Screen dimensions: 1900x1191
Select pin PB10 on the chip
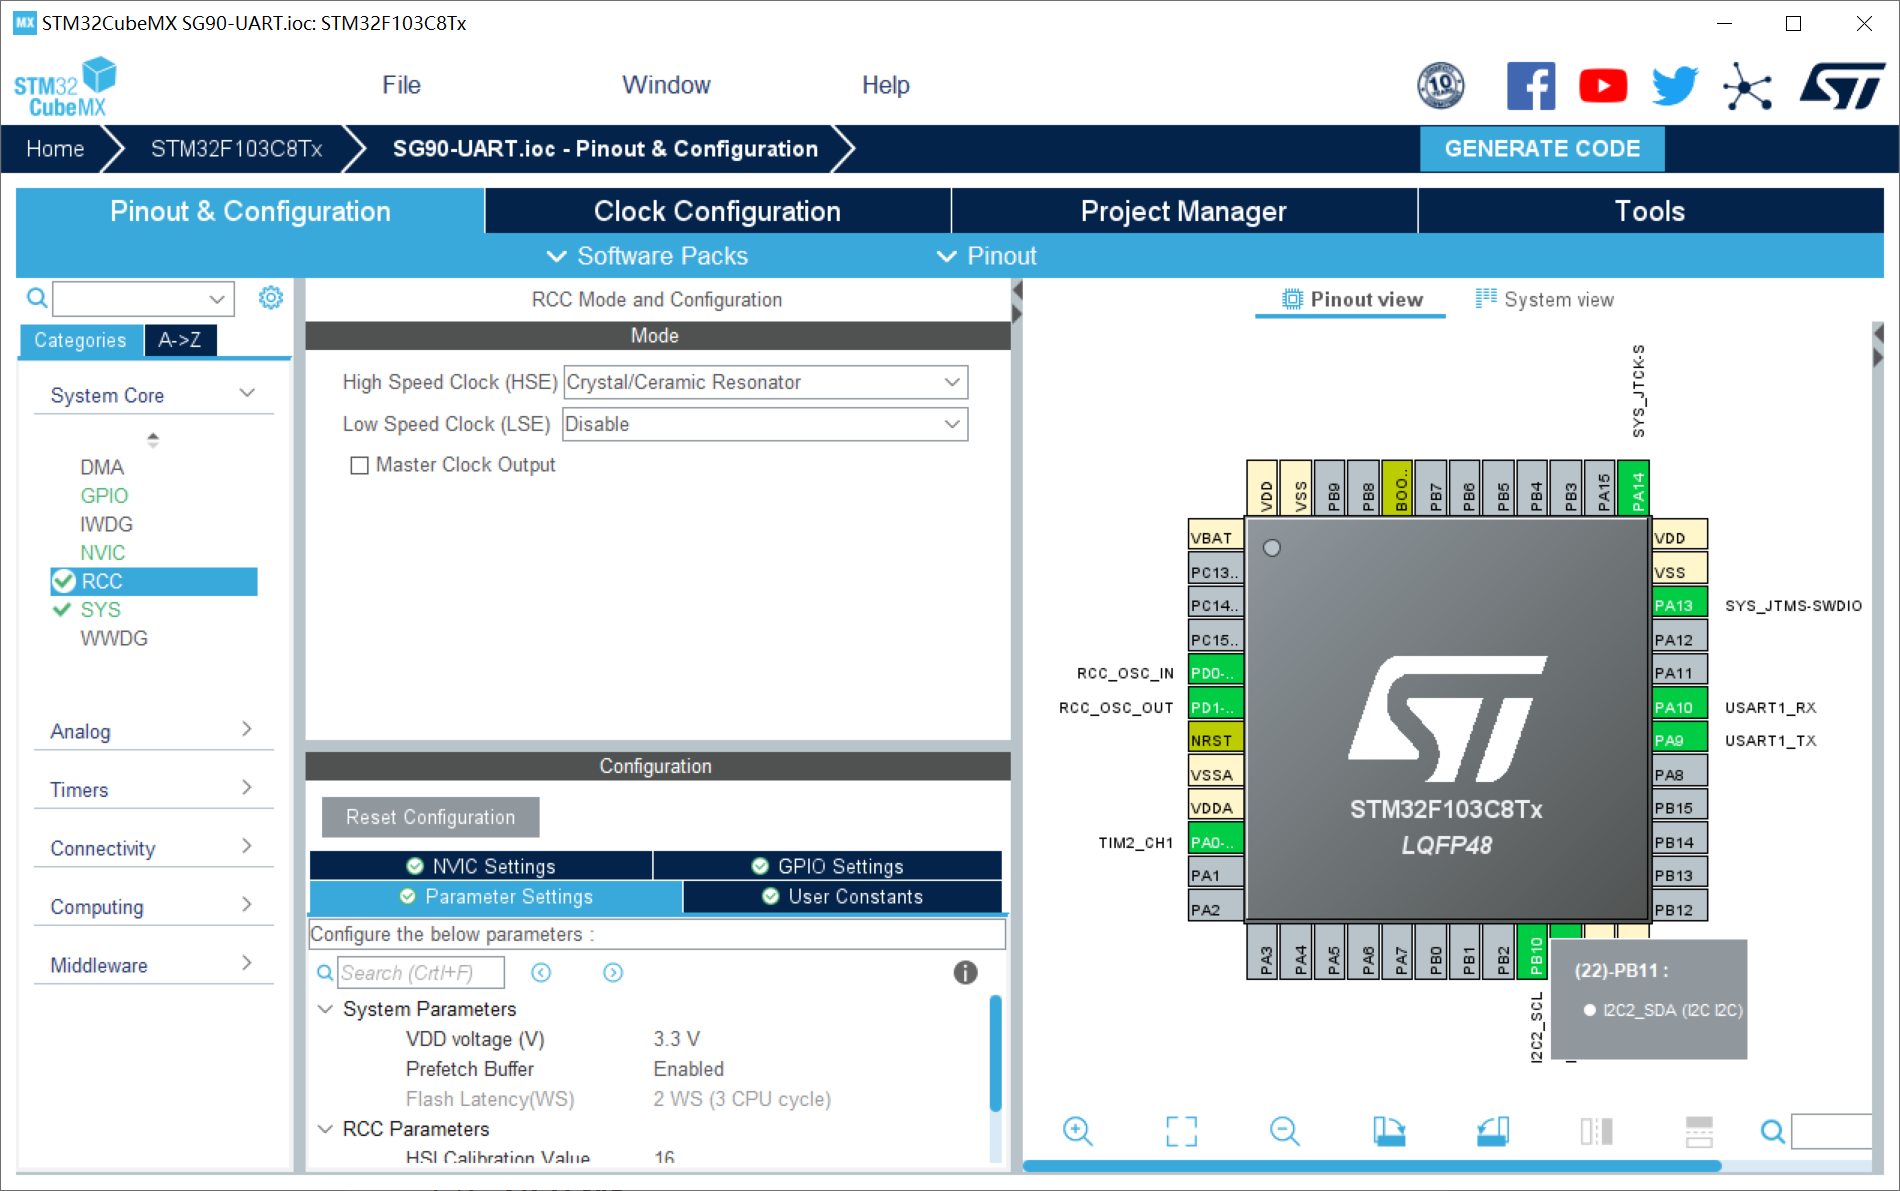point(1533,951)
